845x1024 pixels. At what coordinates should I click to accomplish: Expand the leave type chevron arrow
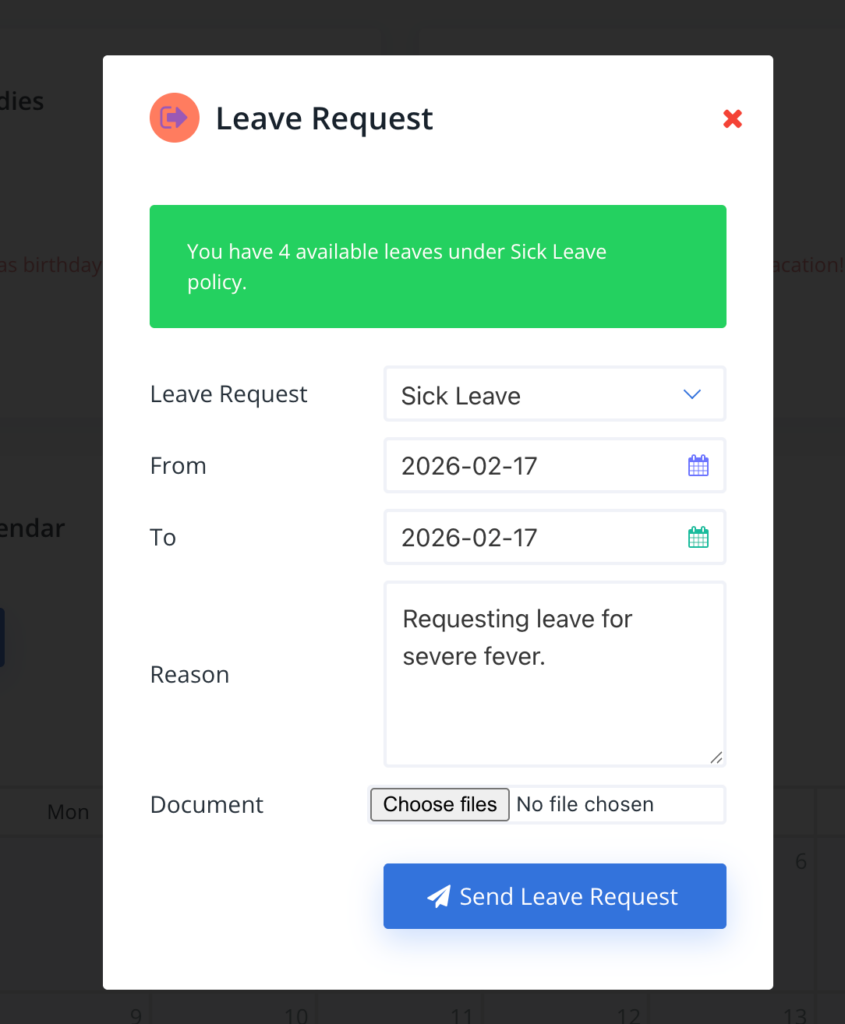[x=692, y=394]
